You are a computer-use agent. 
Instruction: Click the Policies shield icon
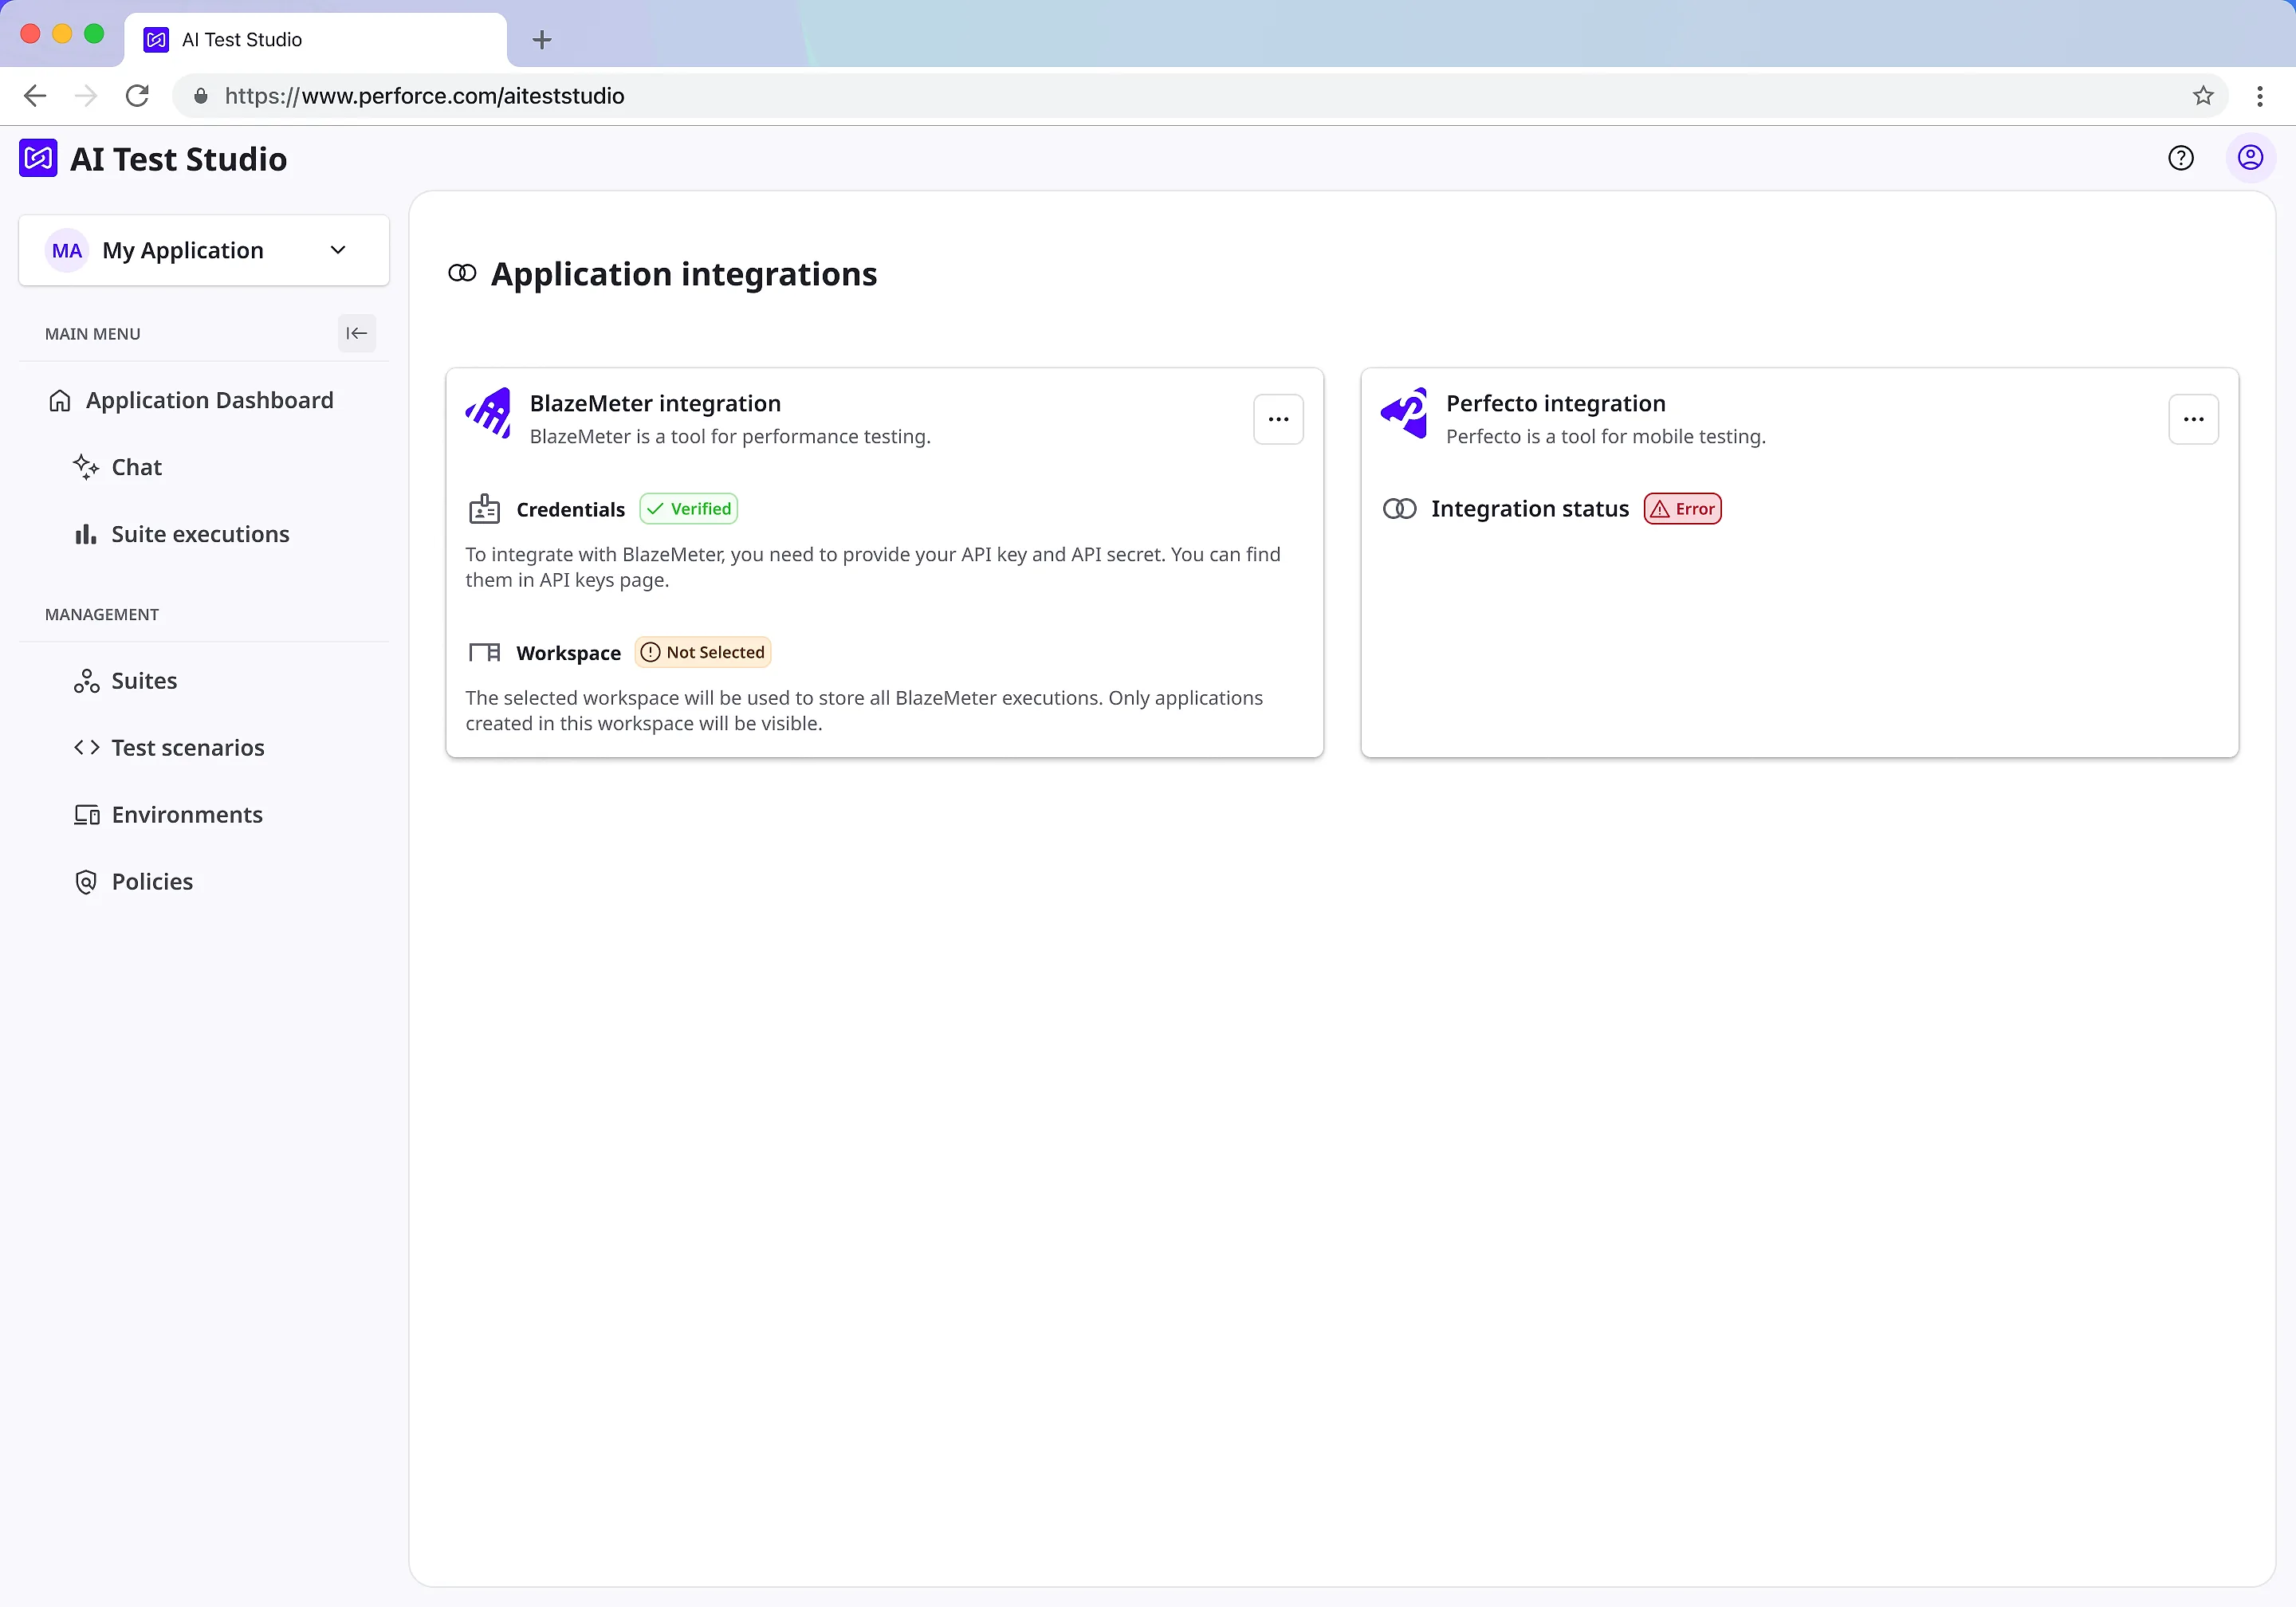86,882
